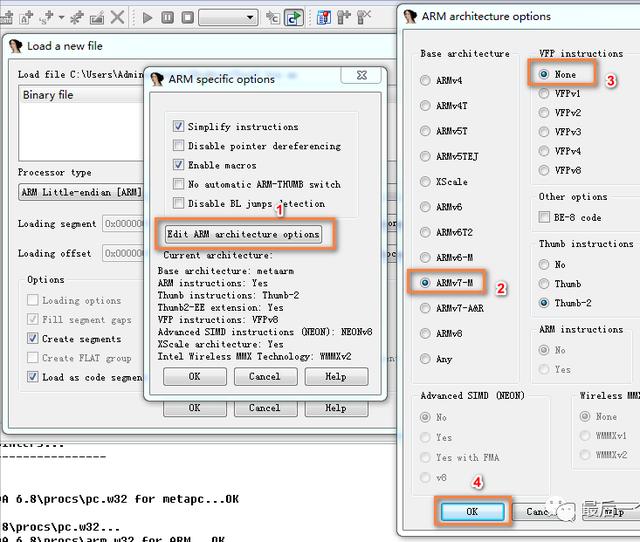
Task: Select Binary file in the file type list
Action: click(x=48, y=95)
